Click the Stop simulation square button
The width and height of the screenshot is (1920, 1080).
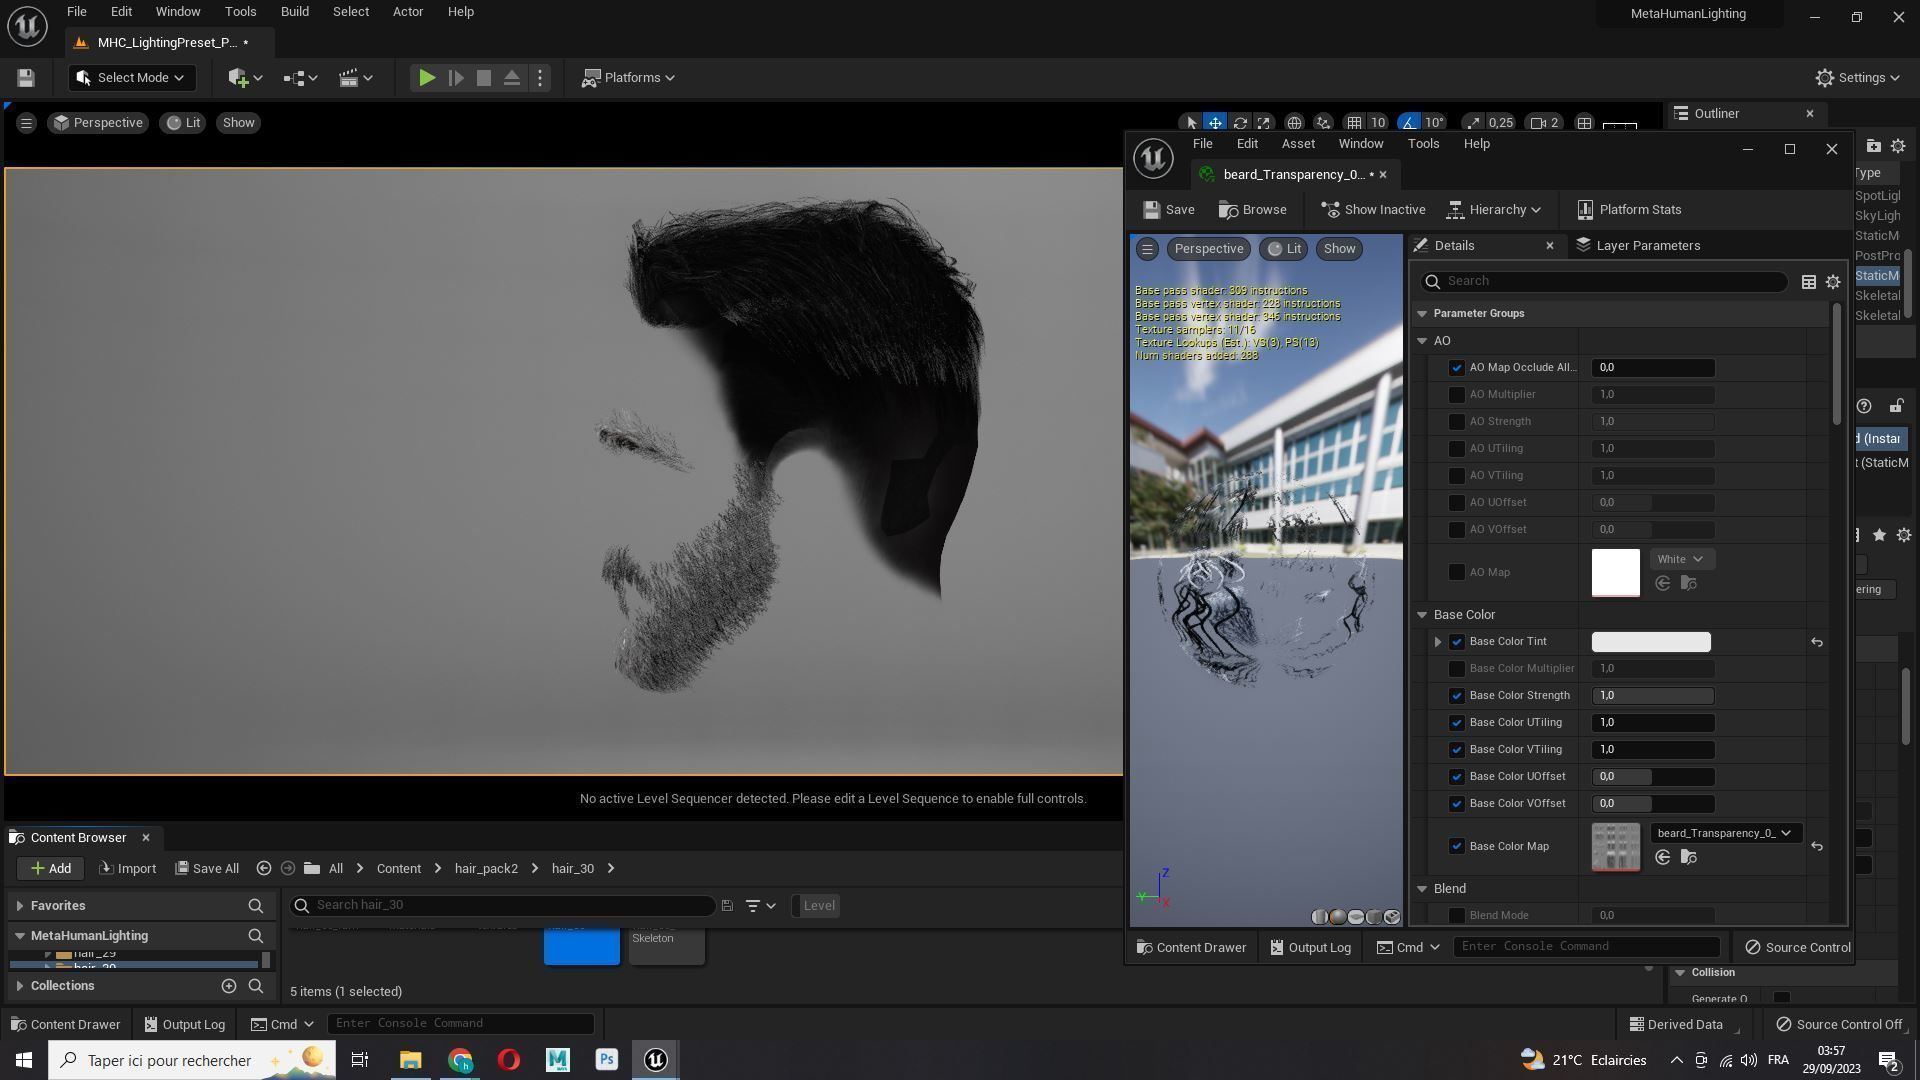[x=484, y=78]
